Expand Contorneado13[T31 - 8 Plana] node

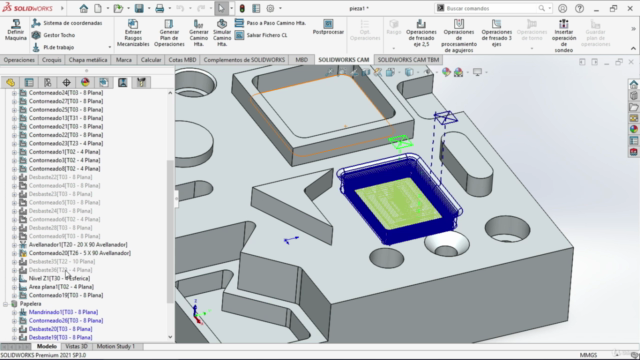pyautogui.click(x=14, y=118)
